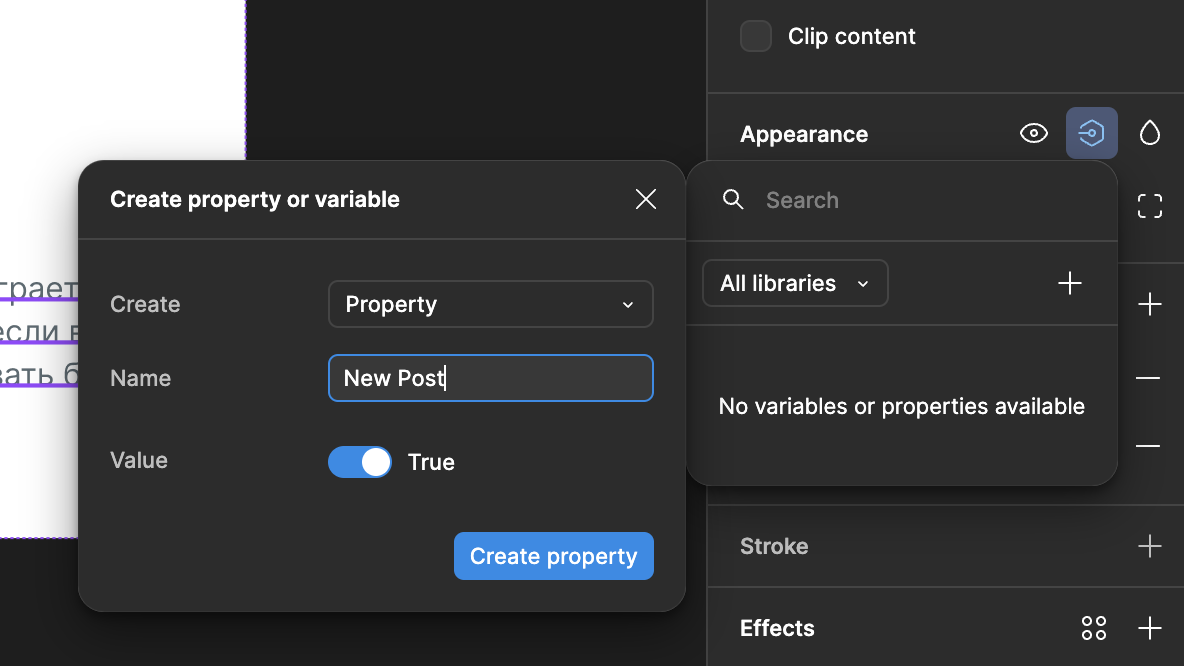Toggle layer visibility eye icon in Appearance
Screen dimensions: 1184x666
tap(1033, 133)
